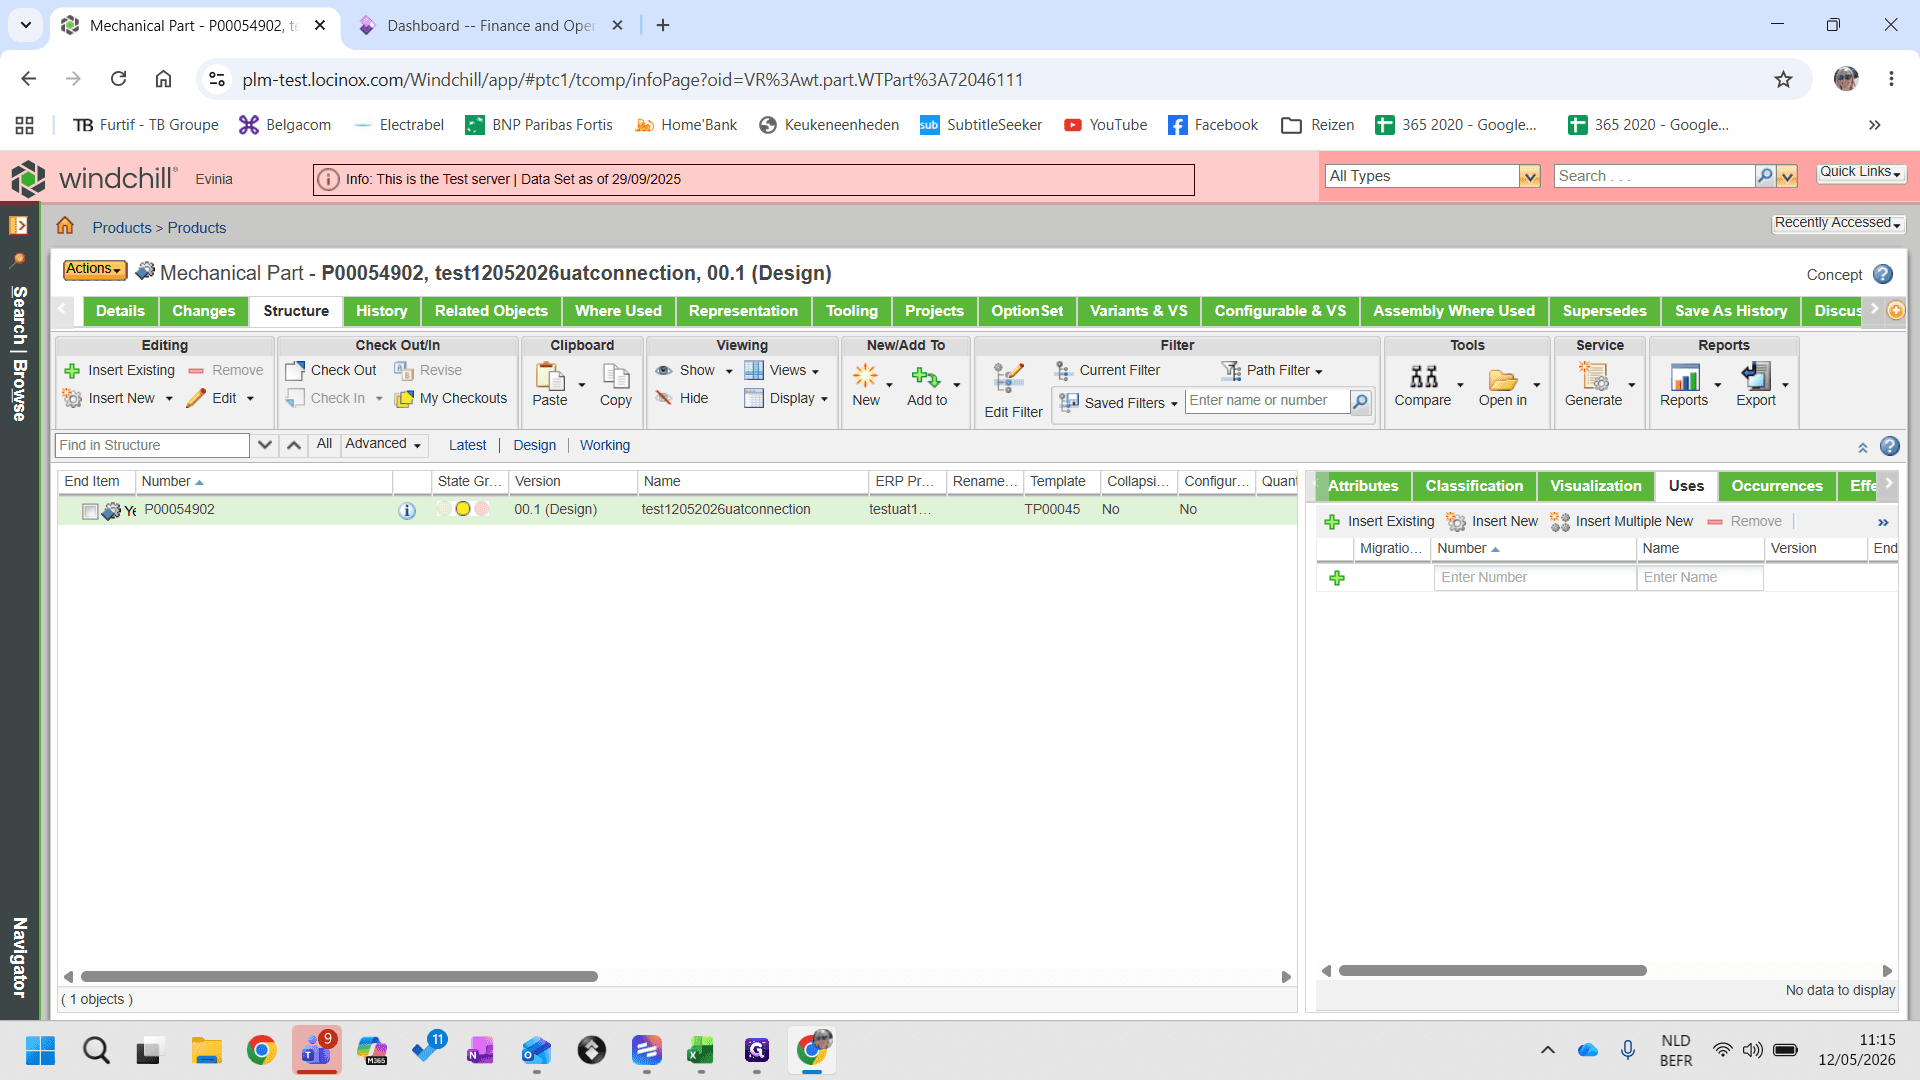The image size is (1920, 1080).
Task: Tick the checkbox for row P00054902
Action: [x=89, y=511]
